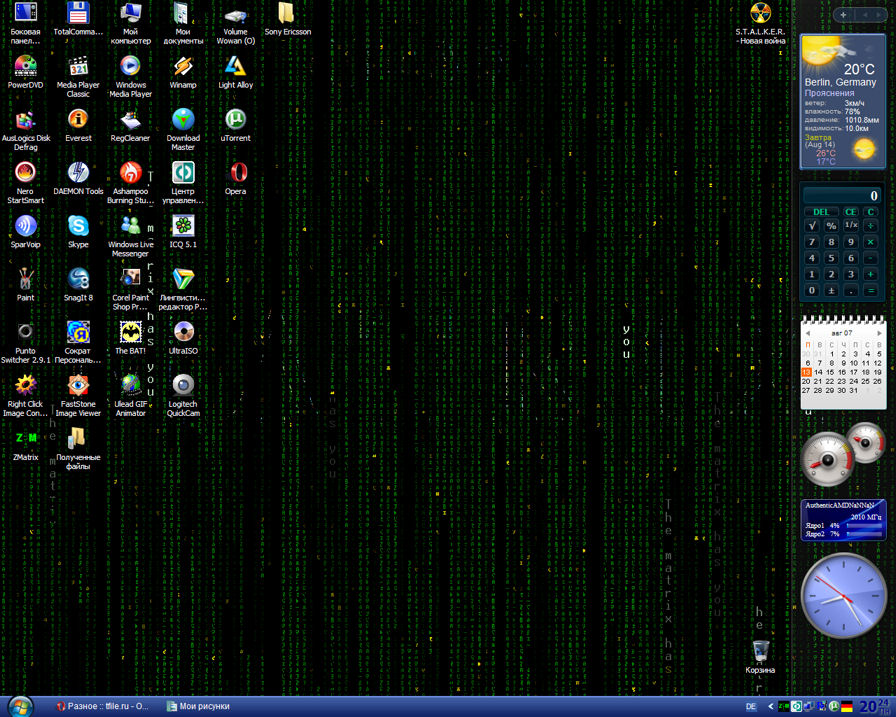Screen dimensions: 896x717
Task: Open the Sony Ericsson folder
Action: tap(287, 14)
